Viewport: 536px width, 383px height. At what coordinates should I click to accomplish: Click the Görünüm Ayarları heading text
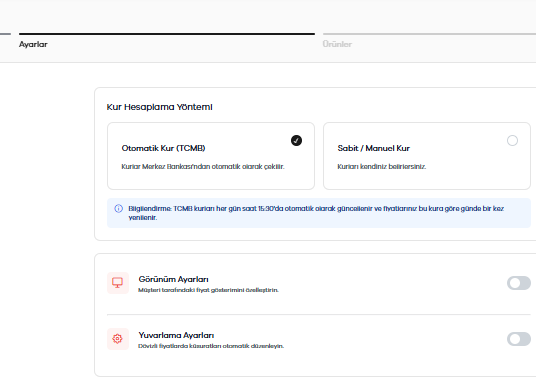click(173, 279)
